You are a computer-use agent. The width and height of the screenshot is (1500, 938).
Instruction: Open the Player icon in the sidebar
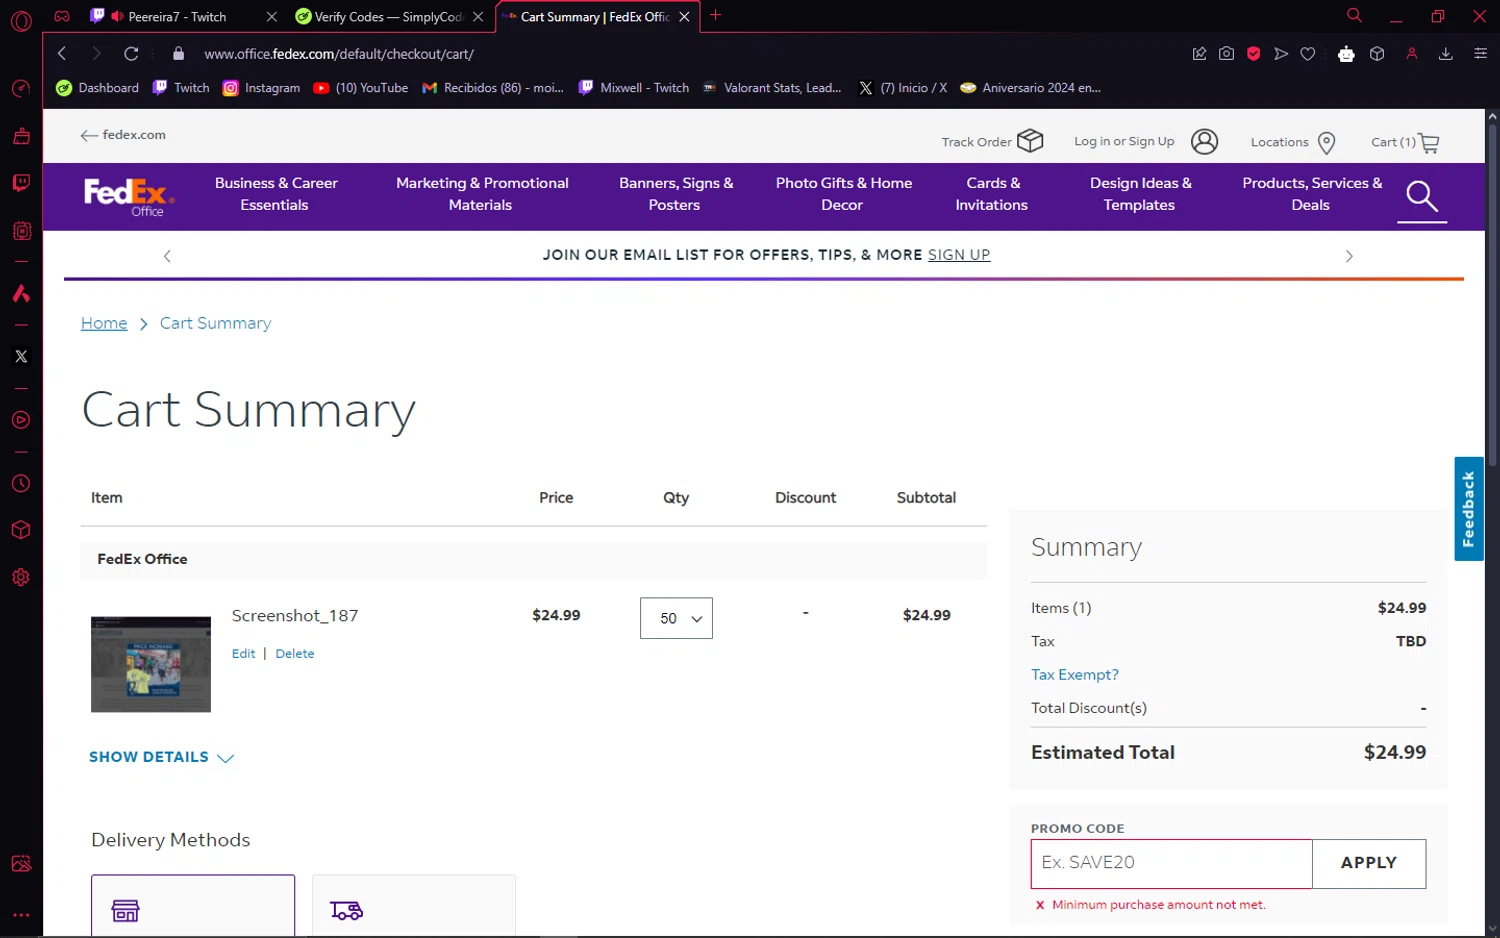pyautogui.click(x=21, y=420)
